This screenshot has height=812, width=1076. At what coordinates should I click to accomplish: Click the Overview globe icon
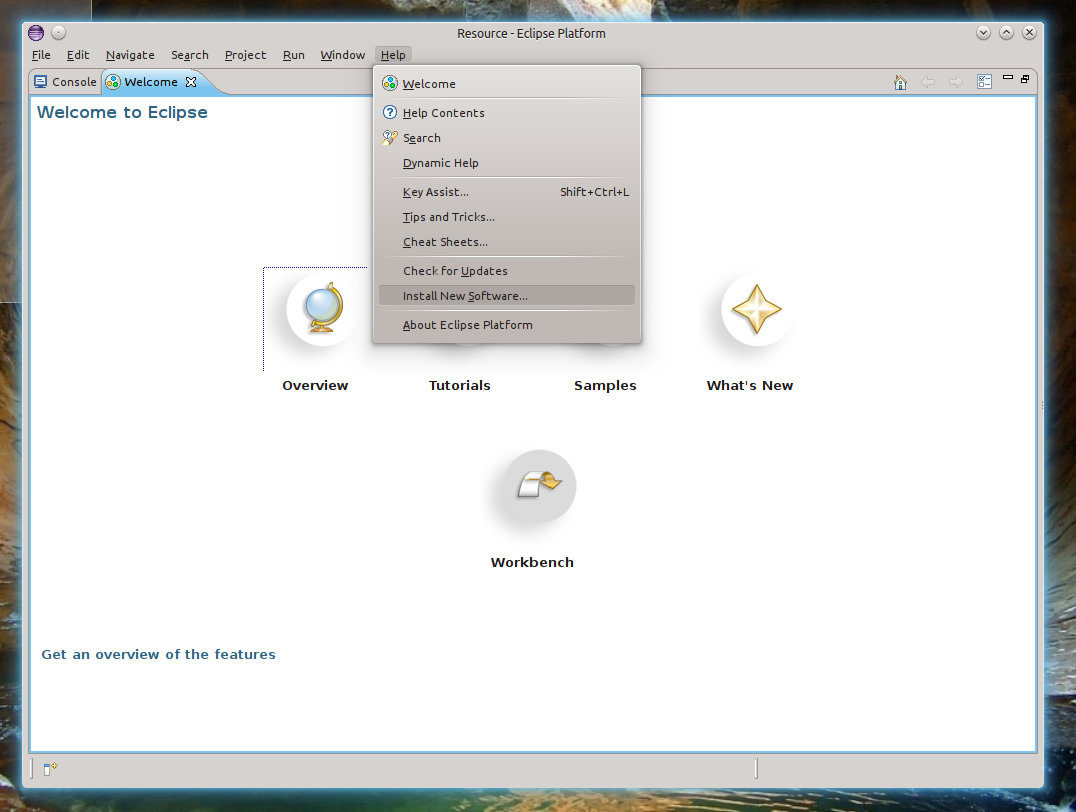pos(322,309)
